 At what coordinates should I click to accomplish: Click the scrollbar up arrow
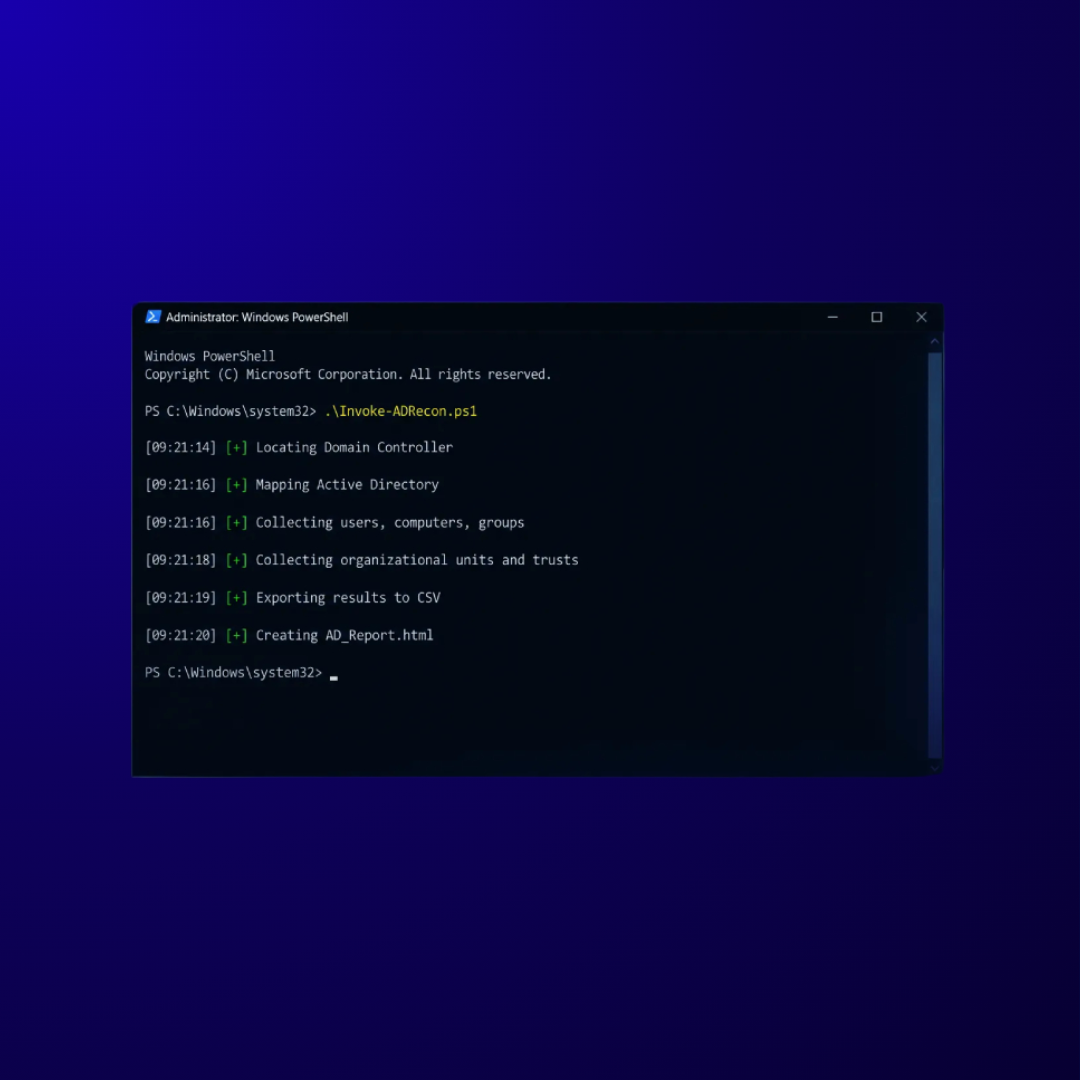coord(935,342)
